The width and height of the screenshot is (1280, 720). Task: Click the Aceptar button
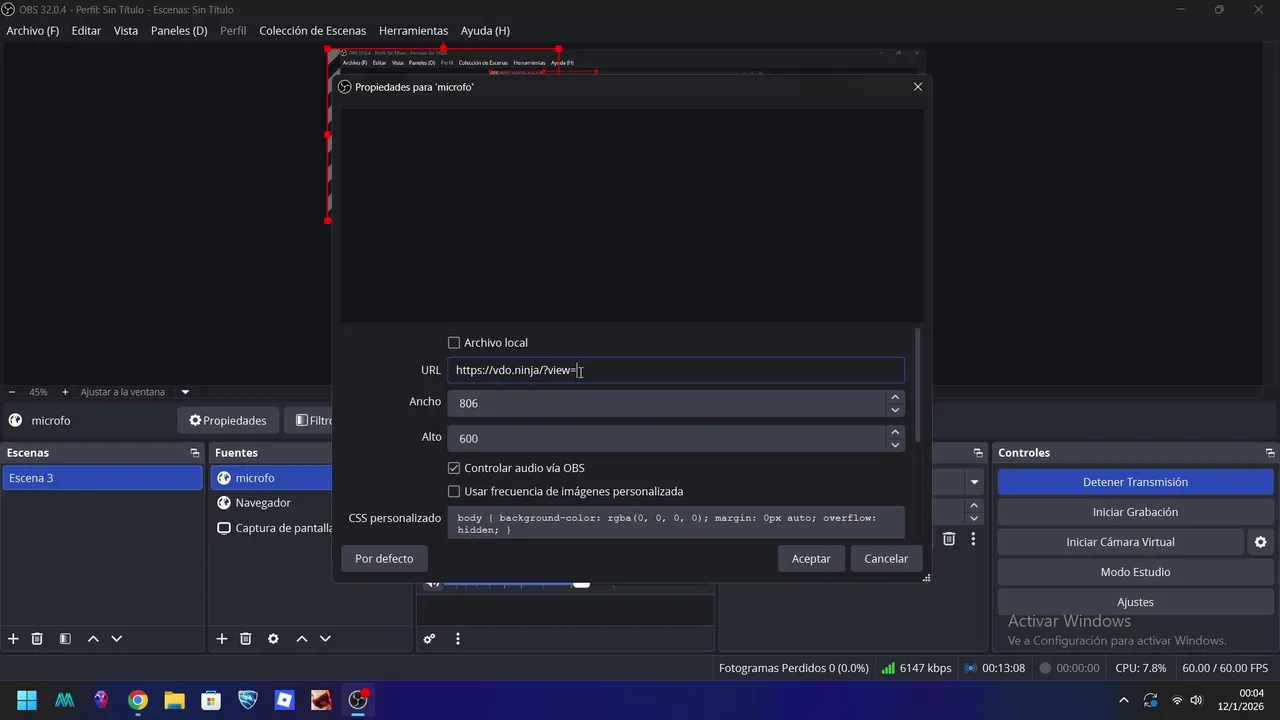click(x=811, y=559)
